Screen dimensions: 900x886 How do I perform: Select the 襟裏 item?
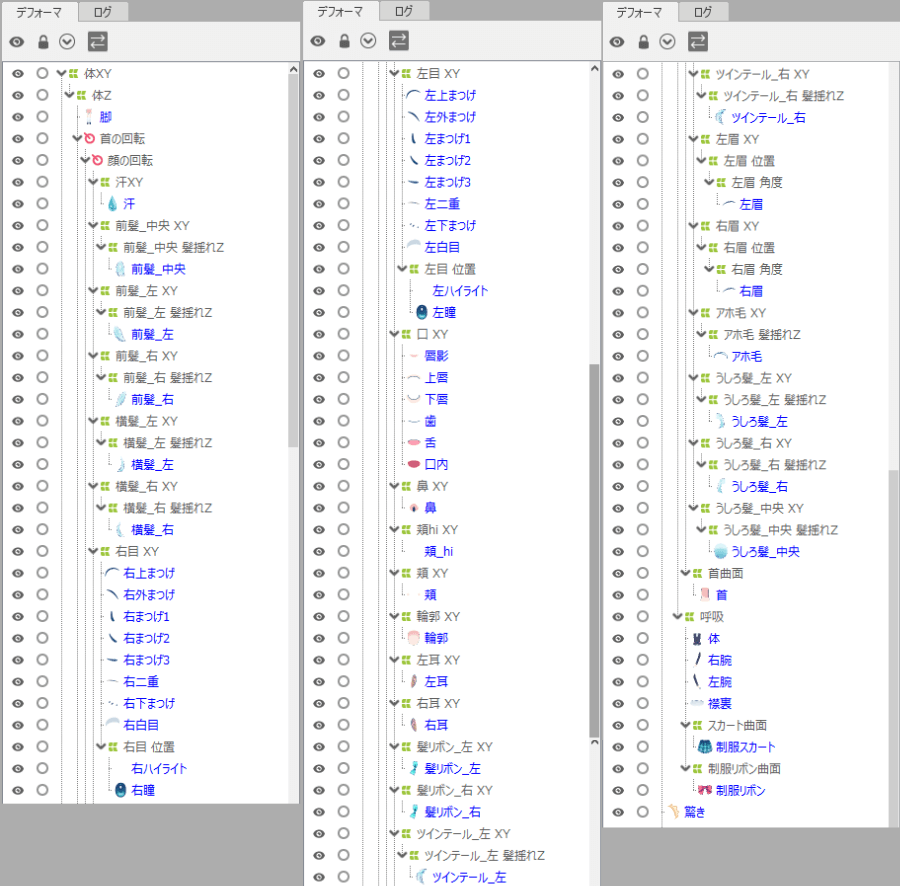click(720, 704)
